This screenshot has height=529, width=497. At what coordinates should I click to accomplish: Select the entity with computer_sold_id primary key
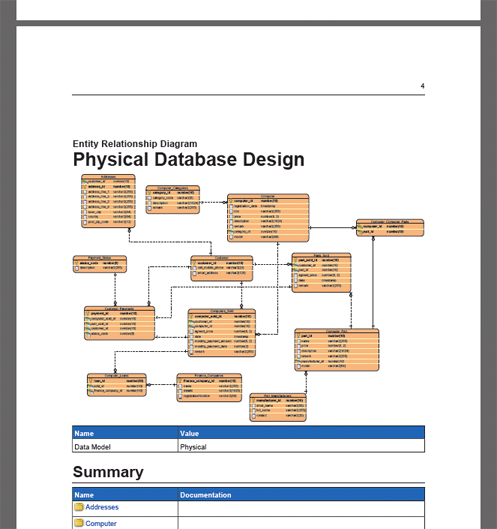(x=222, y=333)
